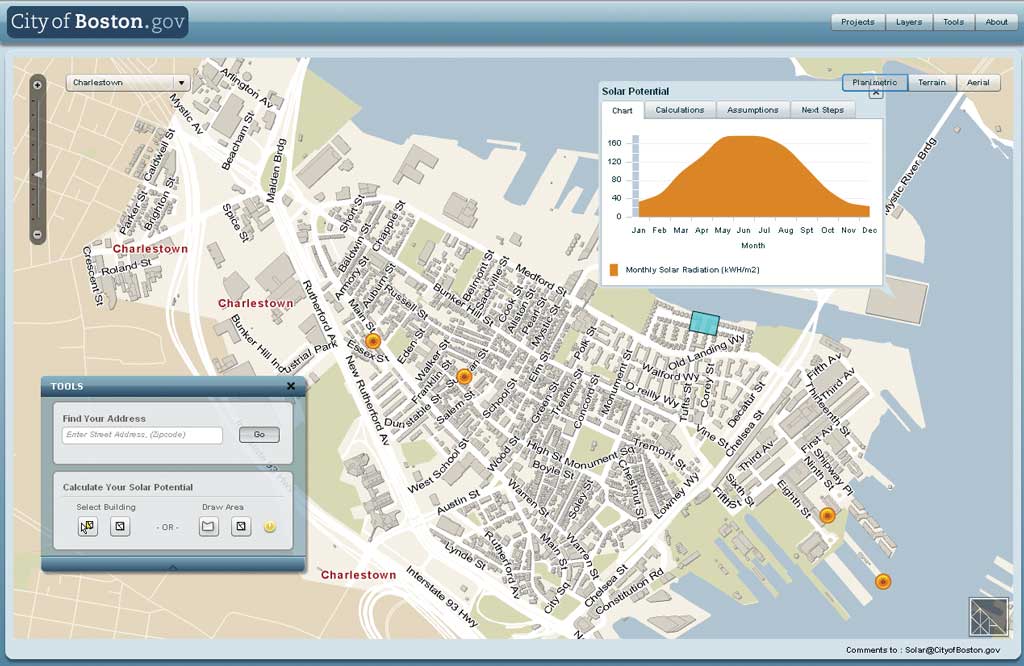
Task: Click the Monthly Solar Radiation legend swatch
Action: [x=613, y=270]
